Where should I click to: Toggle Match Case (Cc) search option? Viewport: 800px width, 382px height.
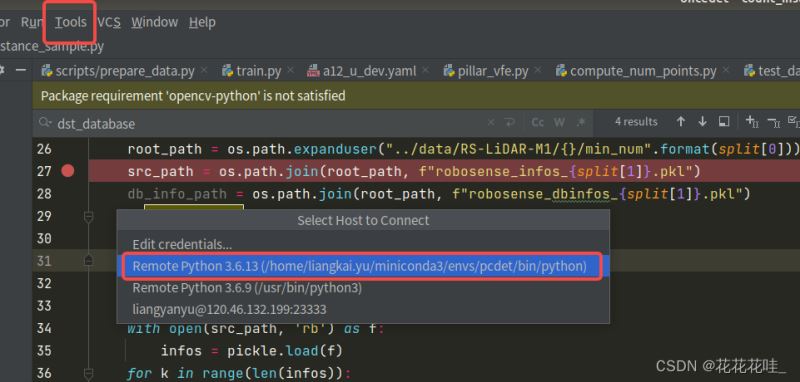[x=538, y=122]
